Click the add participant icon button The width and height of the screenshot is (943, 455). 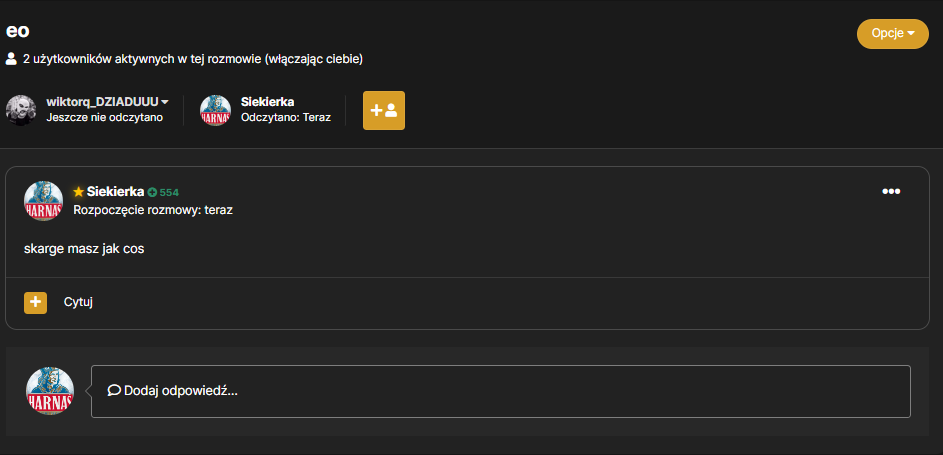(384, 111)
